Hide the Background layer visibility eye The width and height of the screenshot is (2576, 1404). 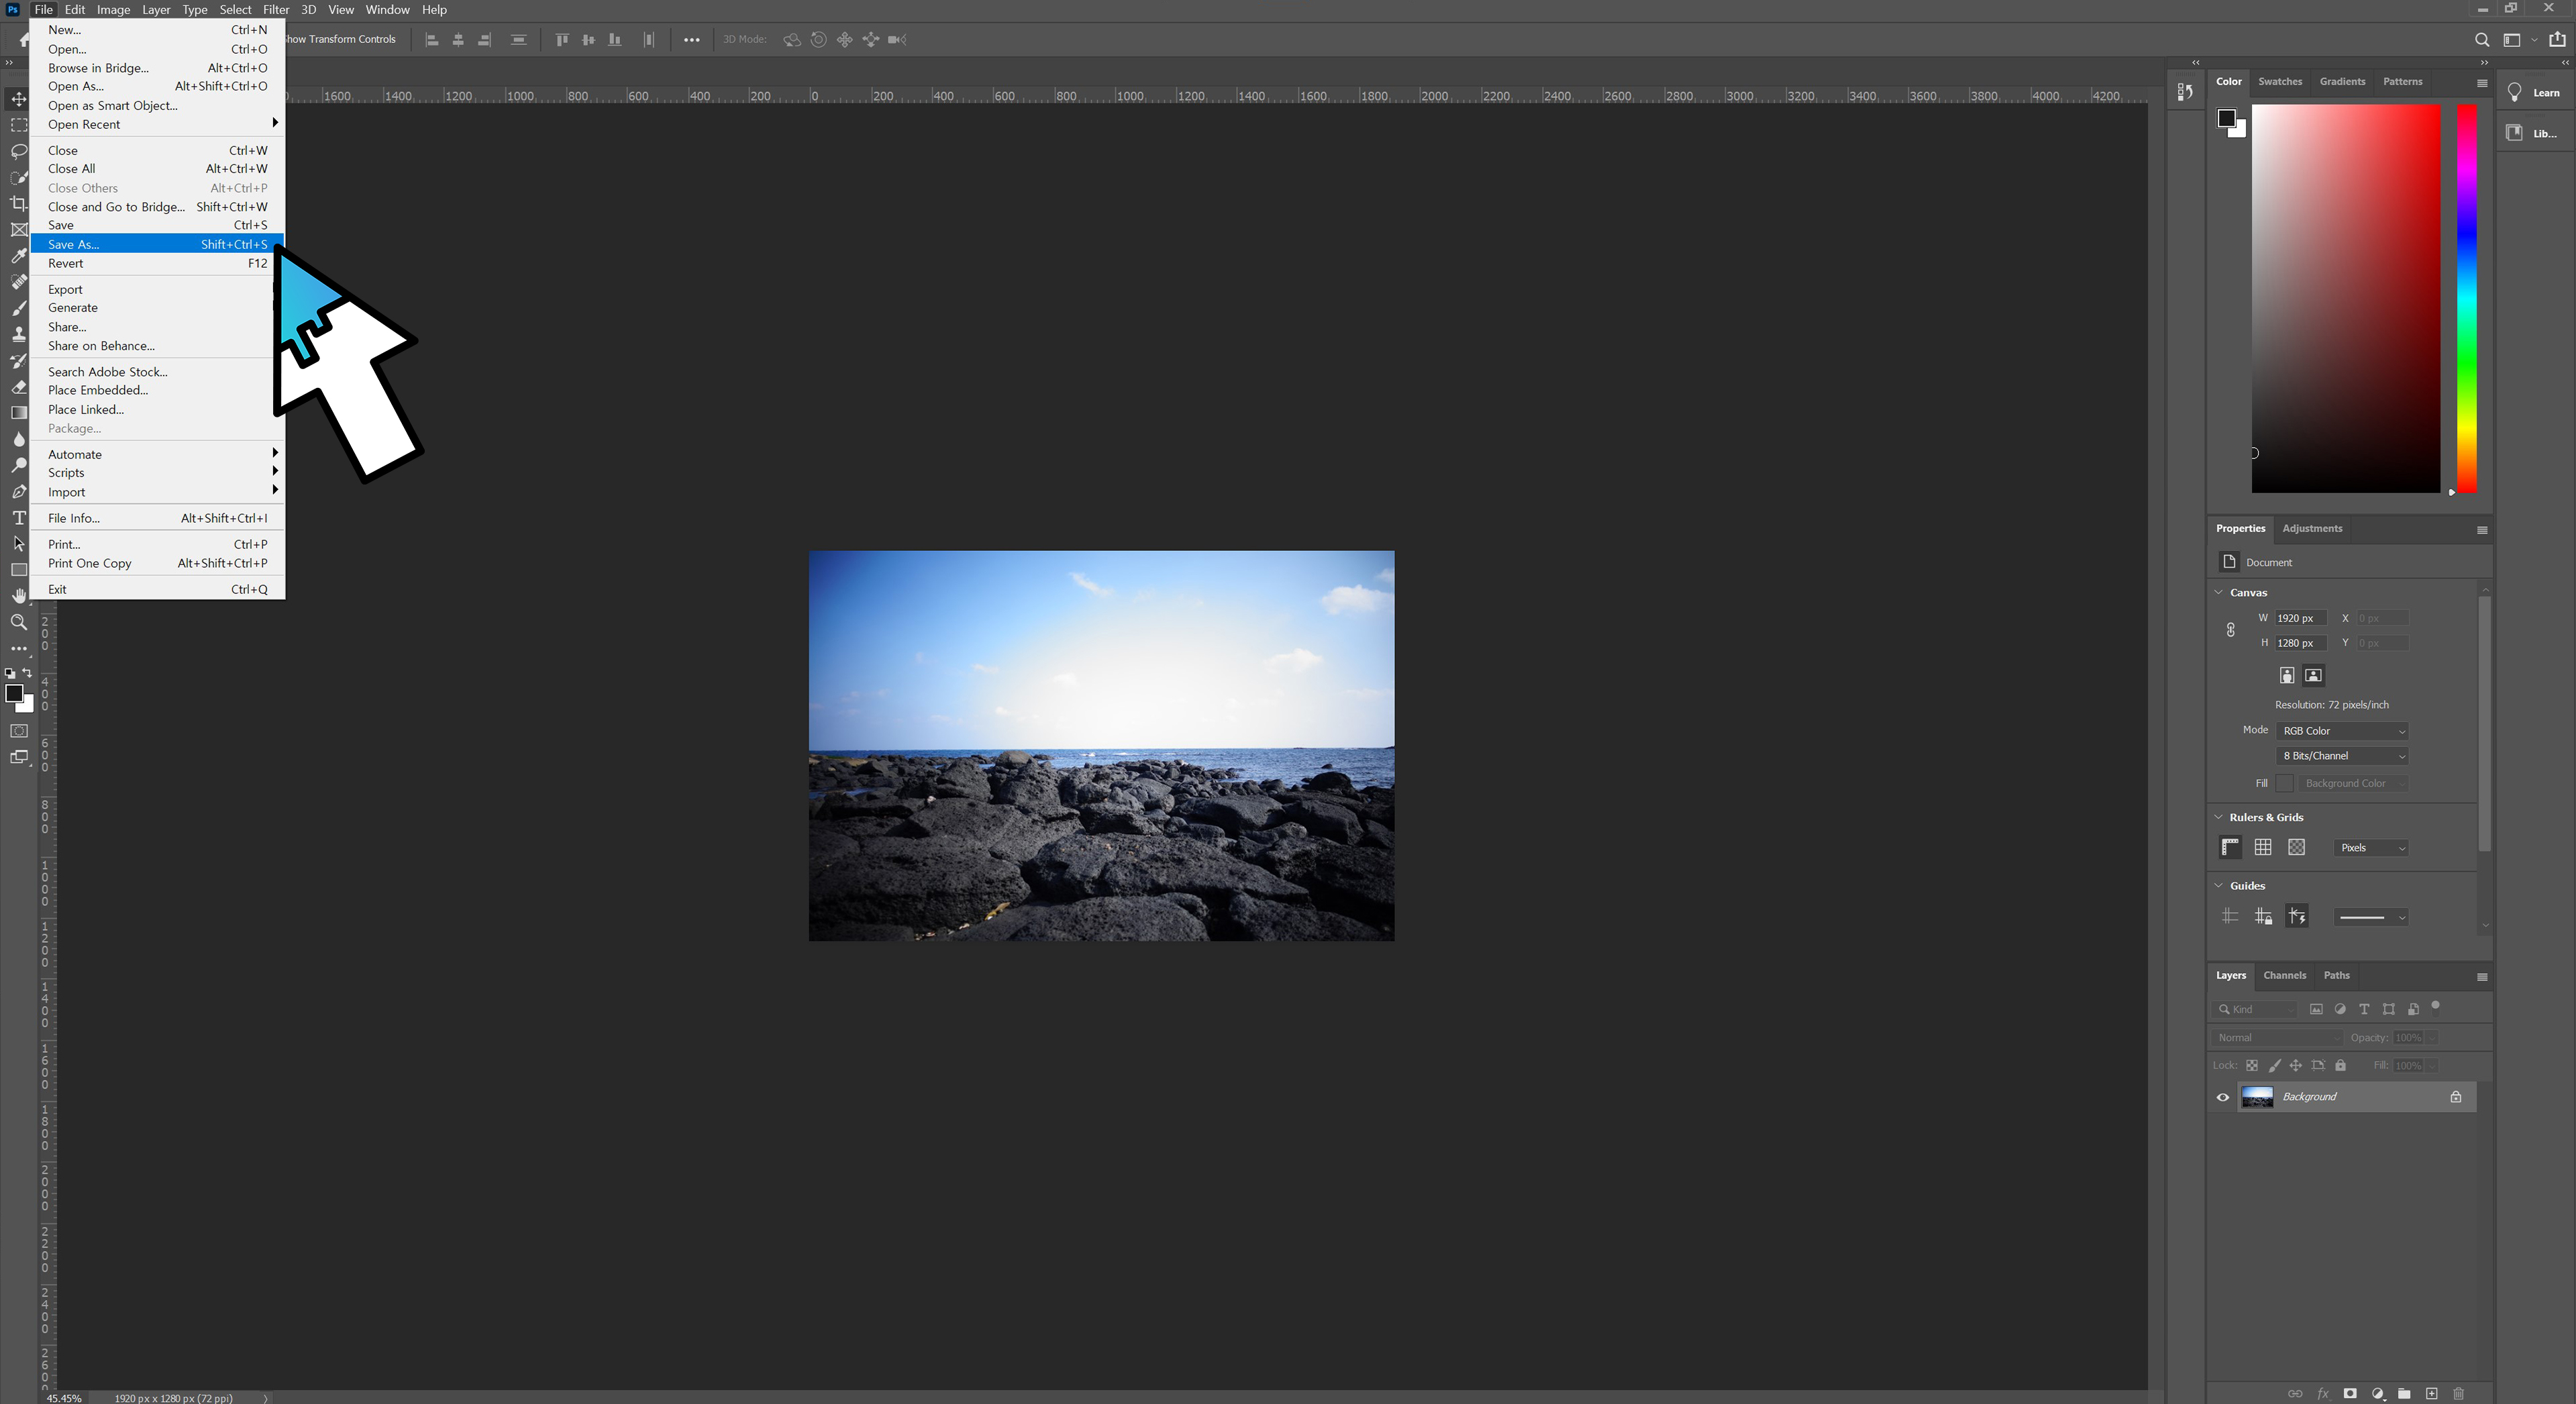point(2222,1097)
